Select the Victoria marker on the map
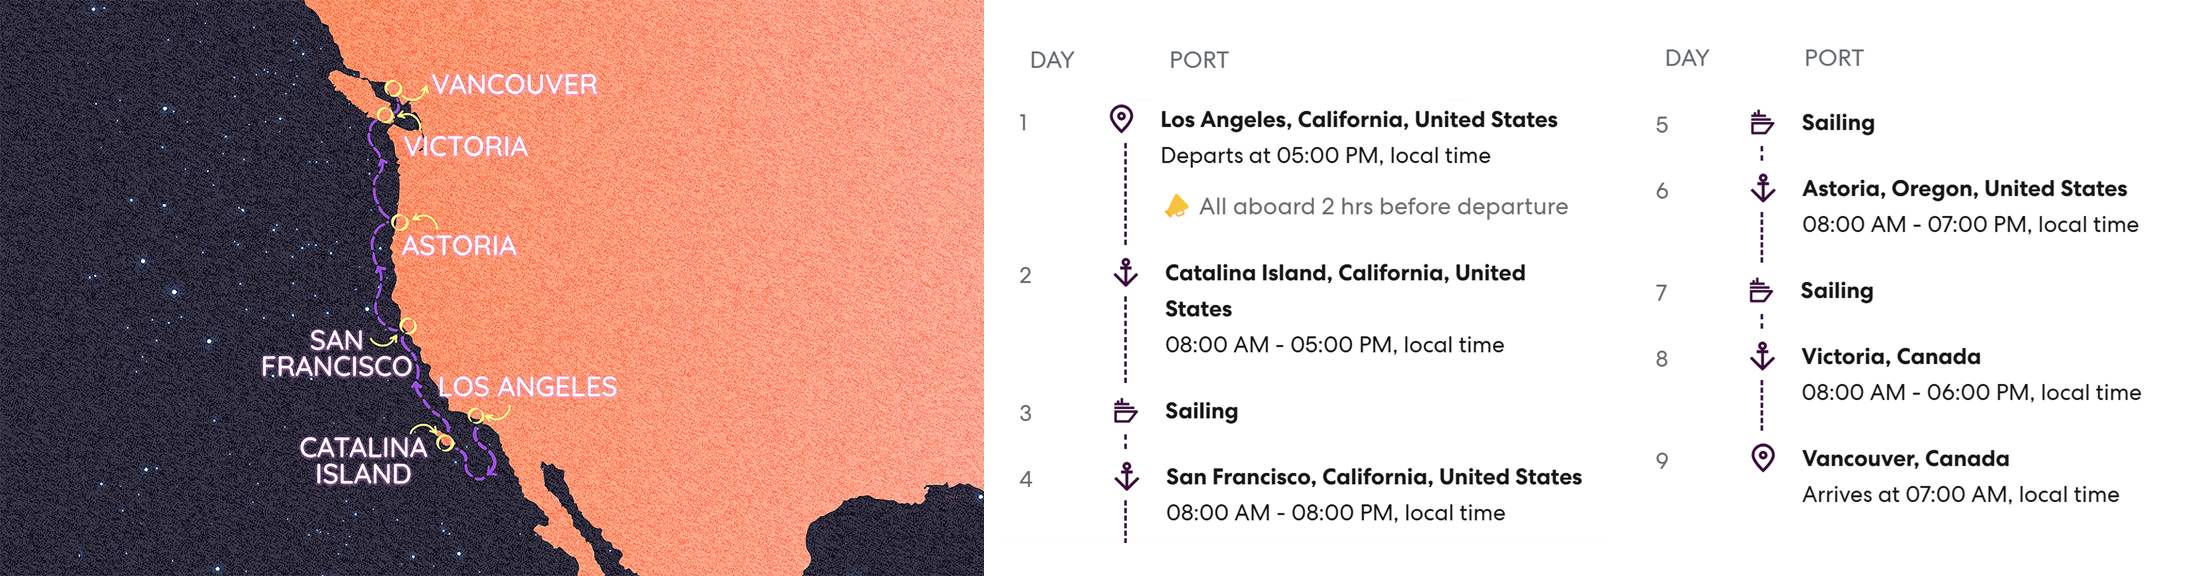The height and width of the screenshot is (576, 2187). pos(385,115)
